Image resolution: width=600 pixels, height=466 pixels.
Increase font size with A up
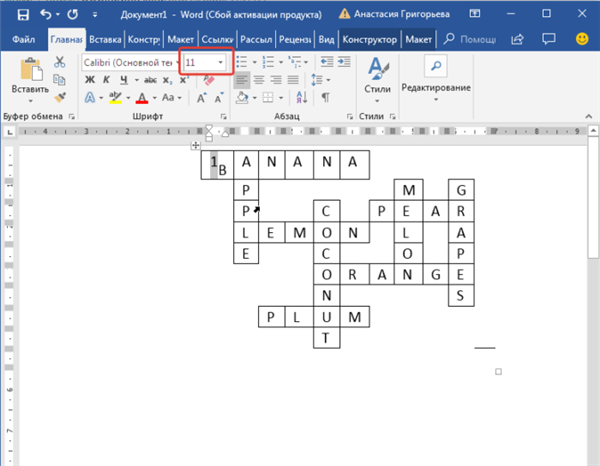pyautogui.click(x=201, y=98)
